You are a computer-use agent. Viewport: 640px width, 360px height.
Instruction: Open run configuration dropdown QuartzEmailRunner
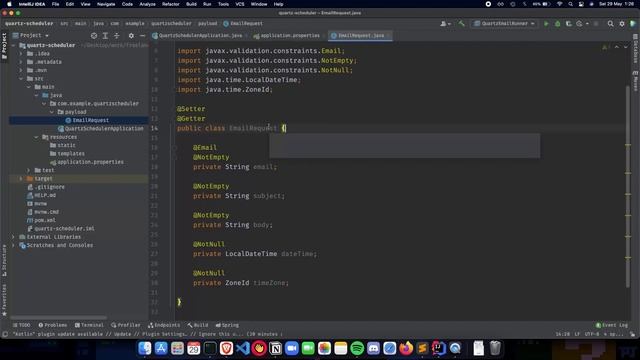(x=504, y=24)
